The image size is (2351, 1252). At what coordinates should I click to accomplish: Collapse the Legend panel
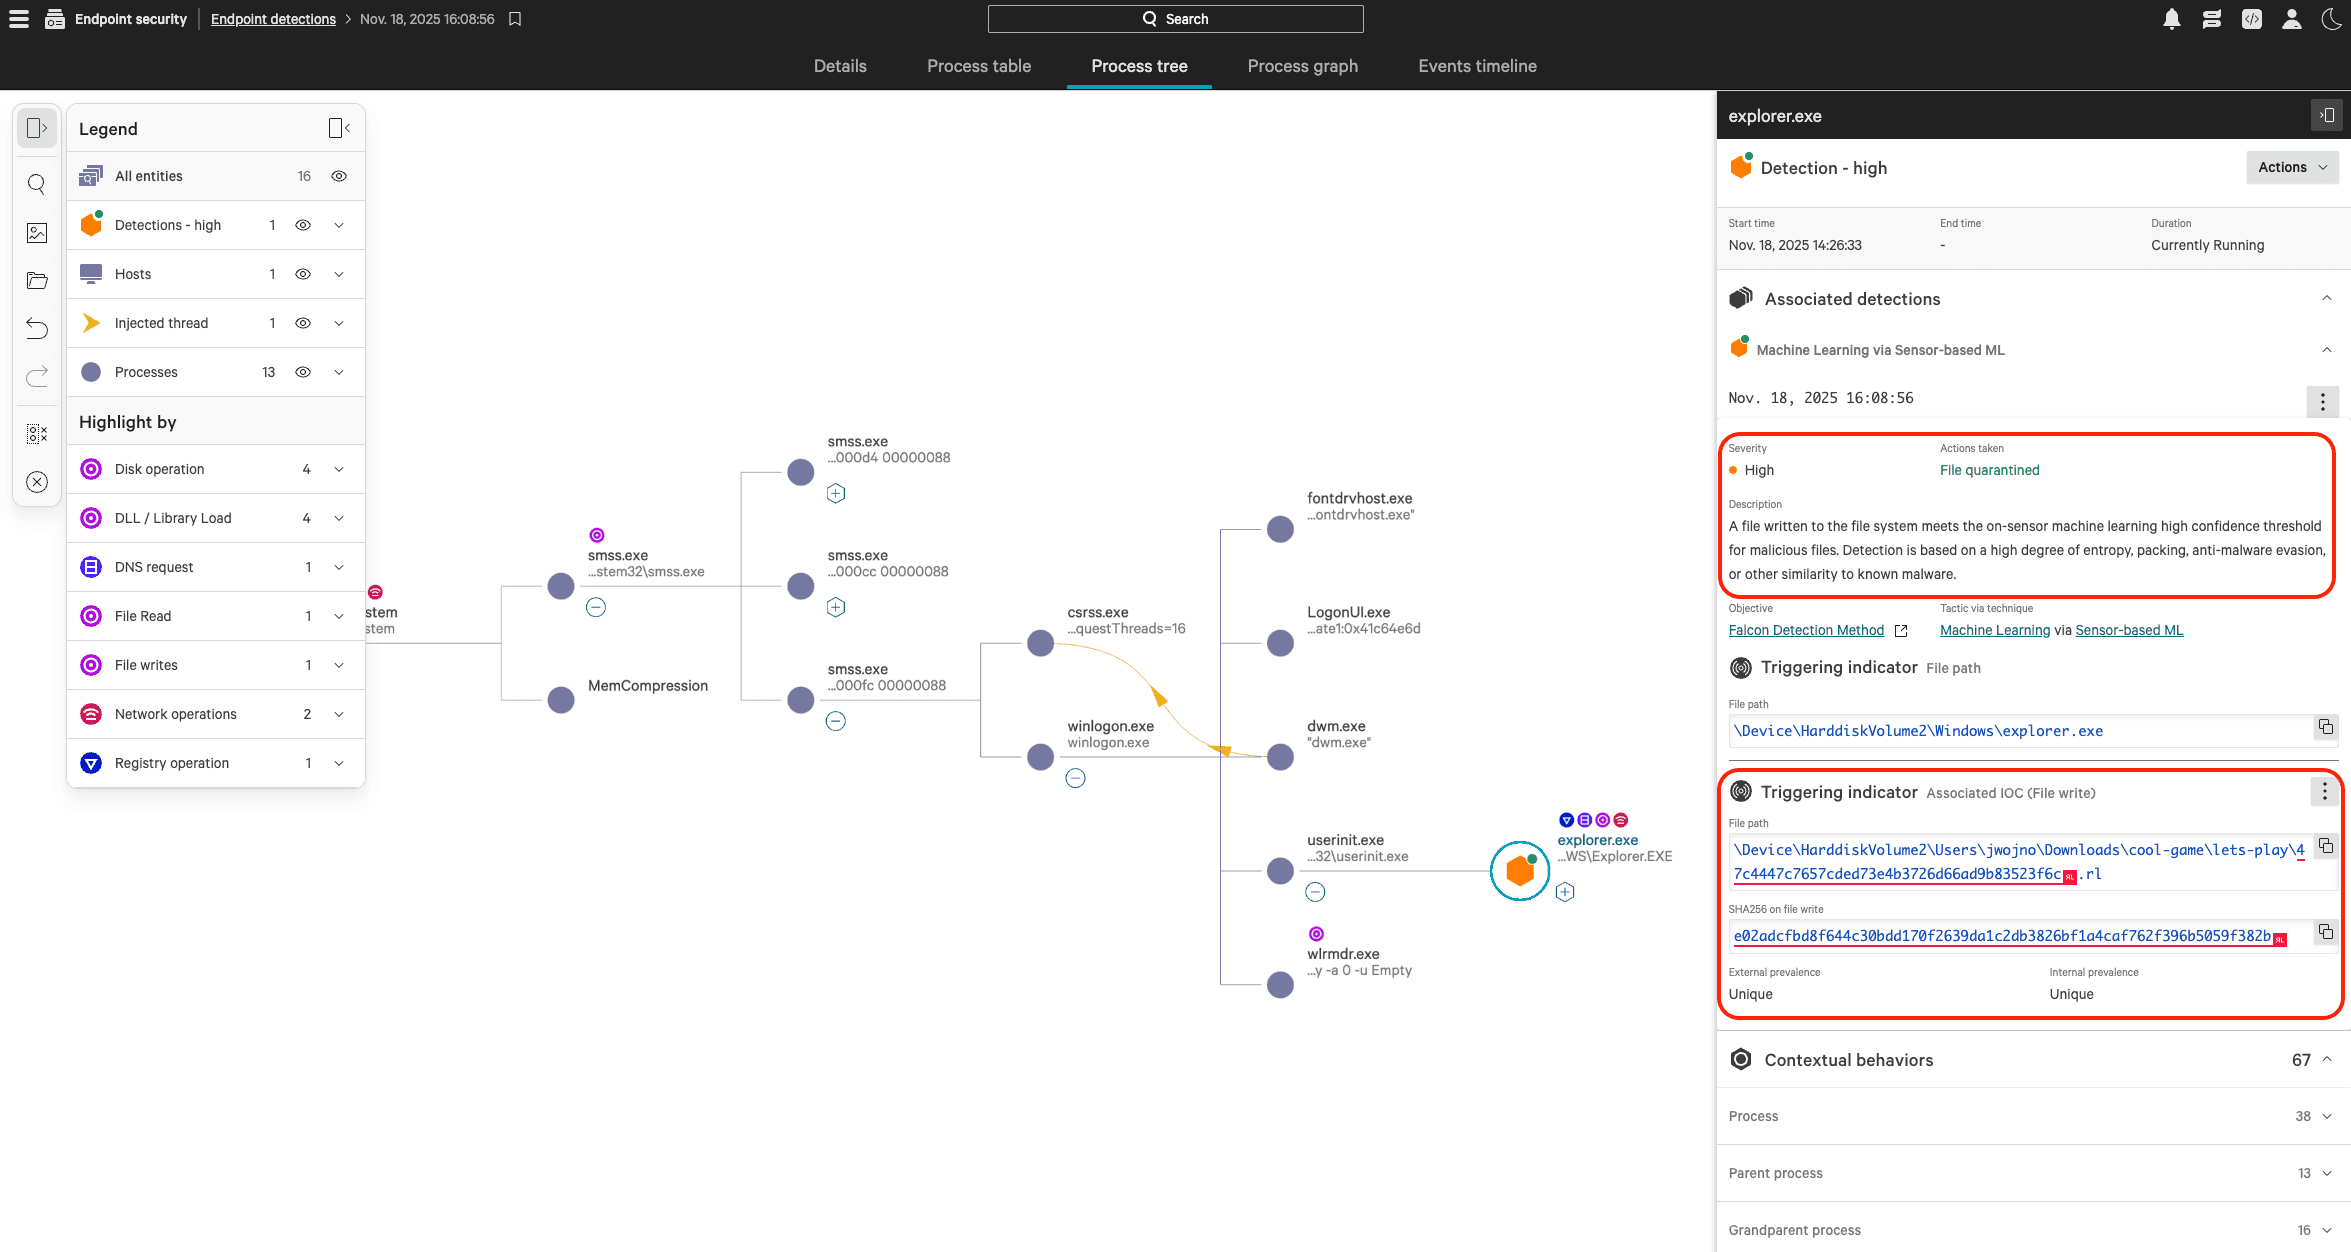point(339,128)
